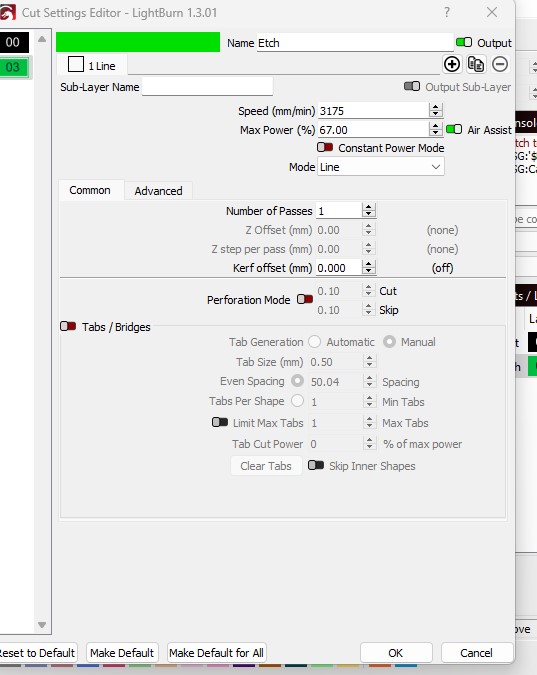Screen dimensions: 537x675
Task: Click the Tab Size spinner arrows
Action: point(369,362)
